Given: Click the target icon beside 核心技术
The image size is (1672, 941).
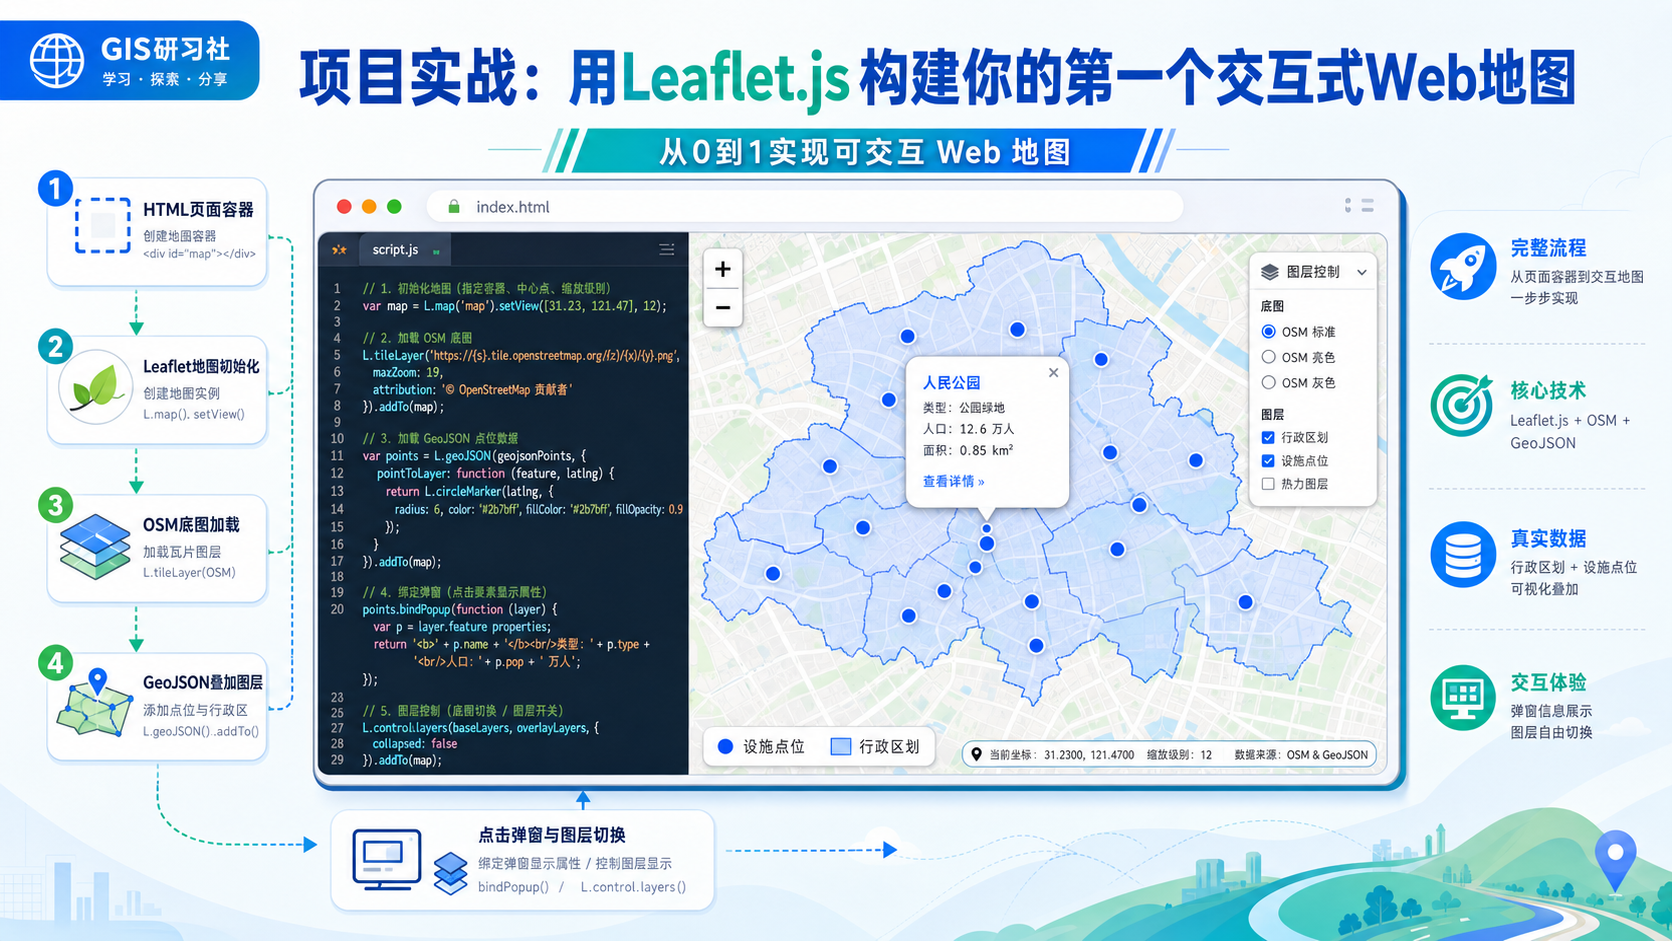Looking at the screenshot, I should 1462,406.
